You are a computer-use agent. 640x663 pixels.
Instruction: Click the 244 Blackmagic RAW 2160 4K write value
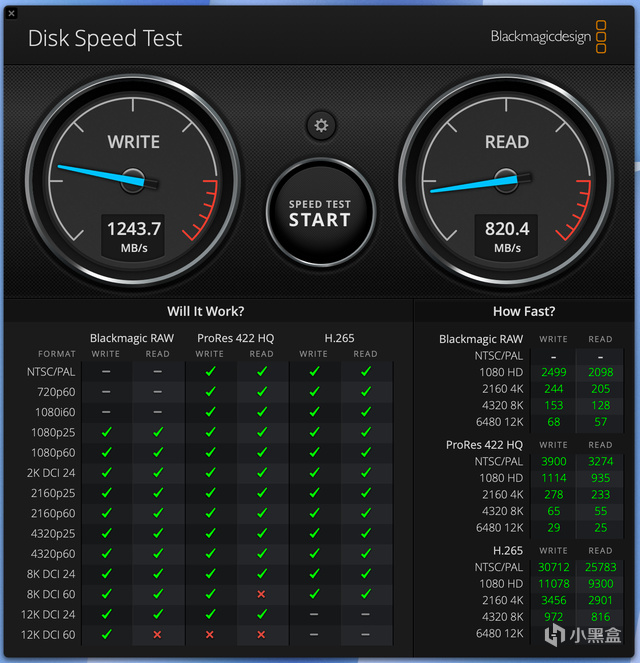pos(554,389)
